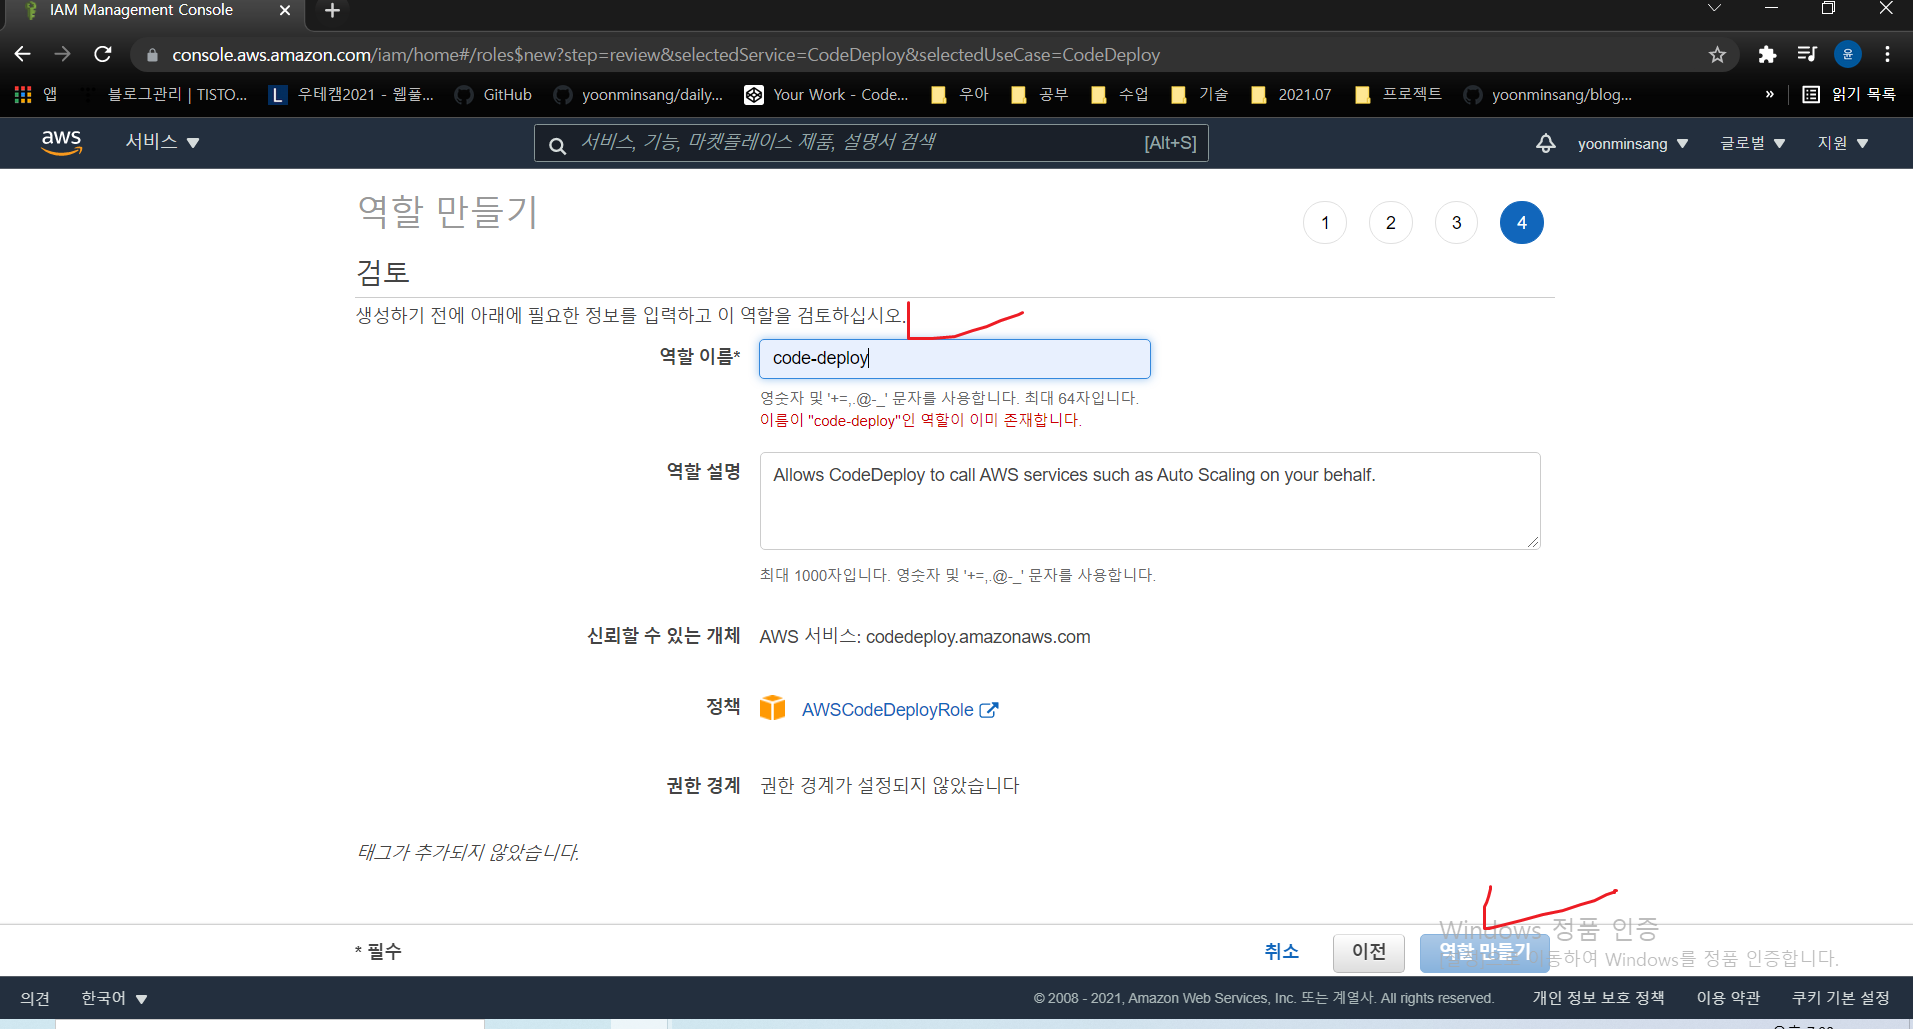
Task: Open the 기술 bookmark folder
Action: pyautogui.click(x=1199, y=94)
